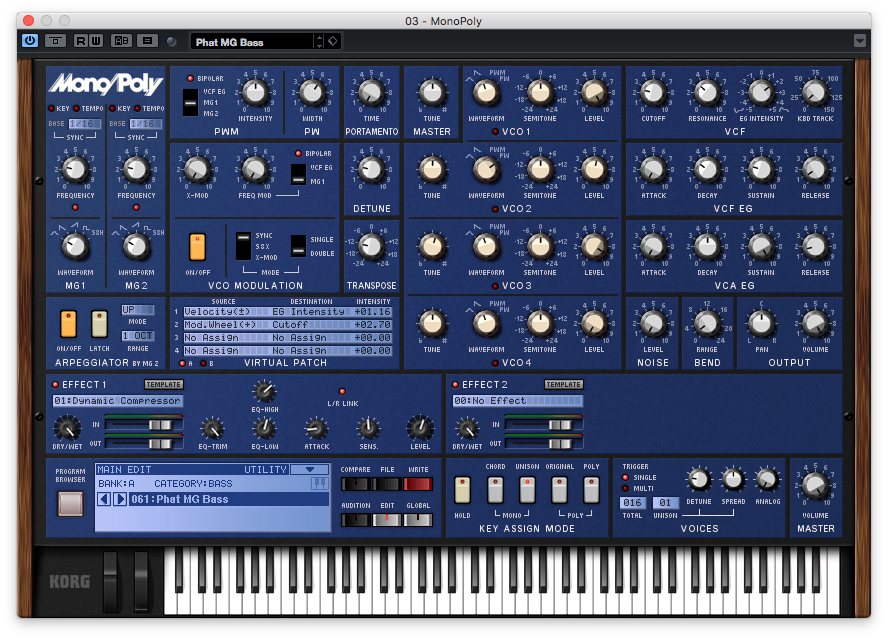The width and height of the screenshot is (888, 639).
Task: Select the Multi trigger option
Action: 626,488
